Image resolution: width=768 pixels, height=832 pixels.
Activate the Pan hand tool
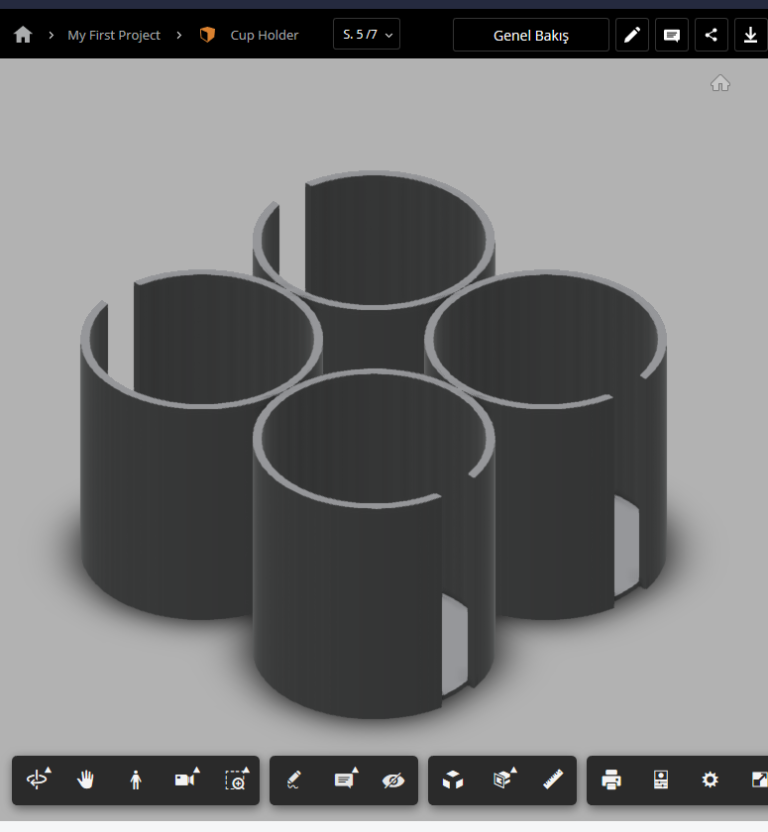pyautogui.click(x=86, y=780)
